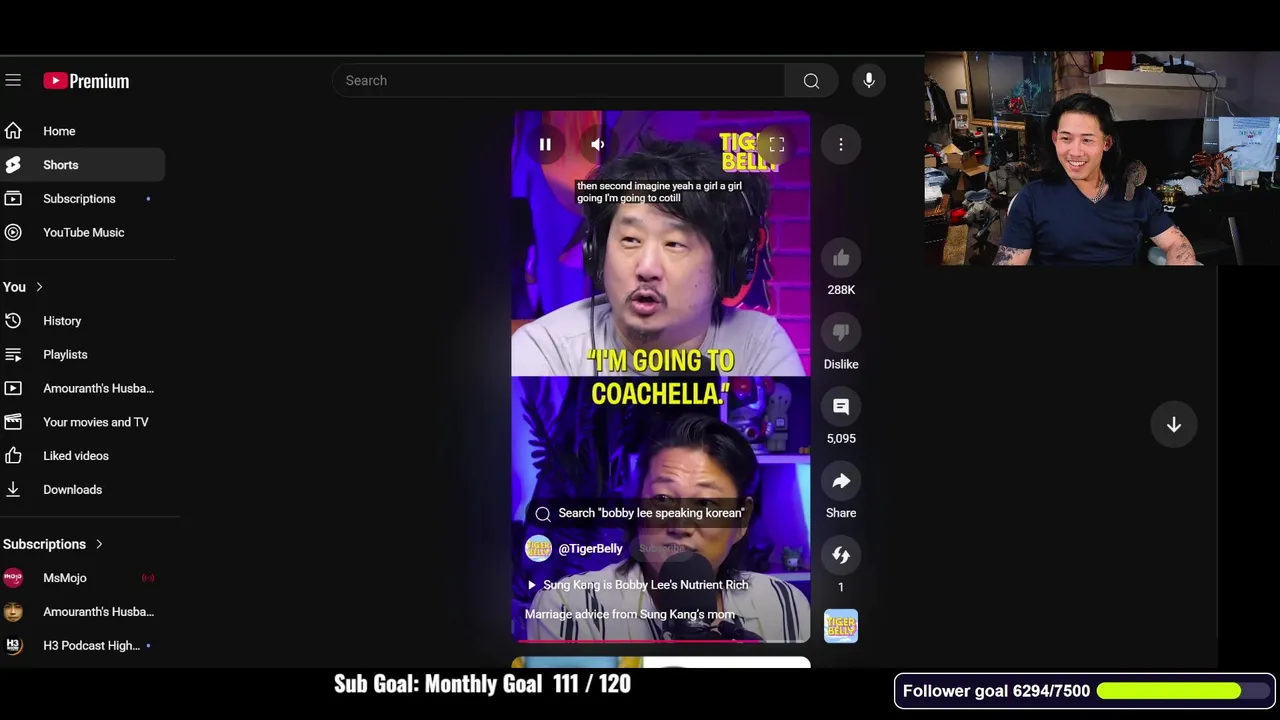Viewport: 1280px width, 720px height.
Task: Click the YouTube Music icon
Action: coord(13,233)
